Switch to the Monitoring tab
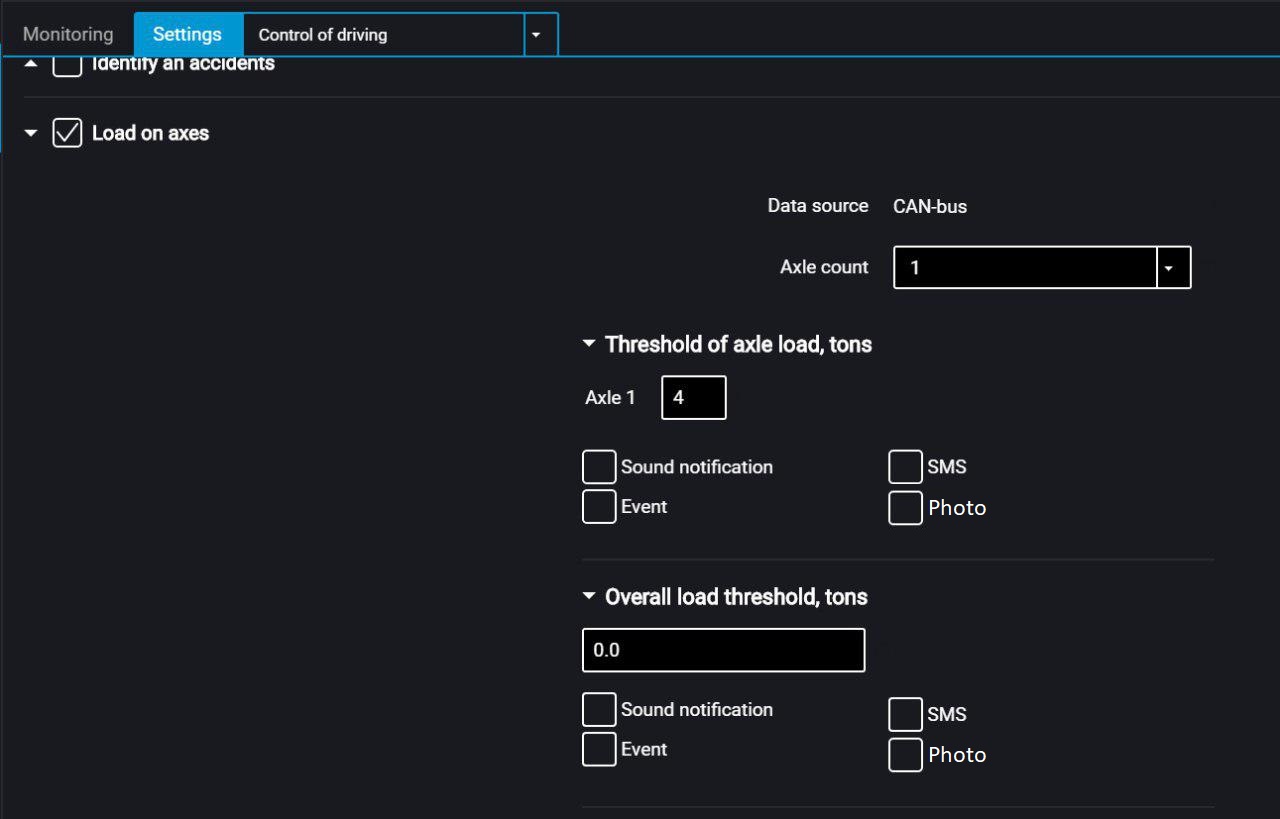 (x=68, y=34)
